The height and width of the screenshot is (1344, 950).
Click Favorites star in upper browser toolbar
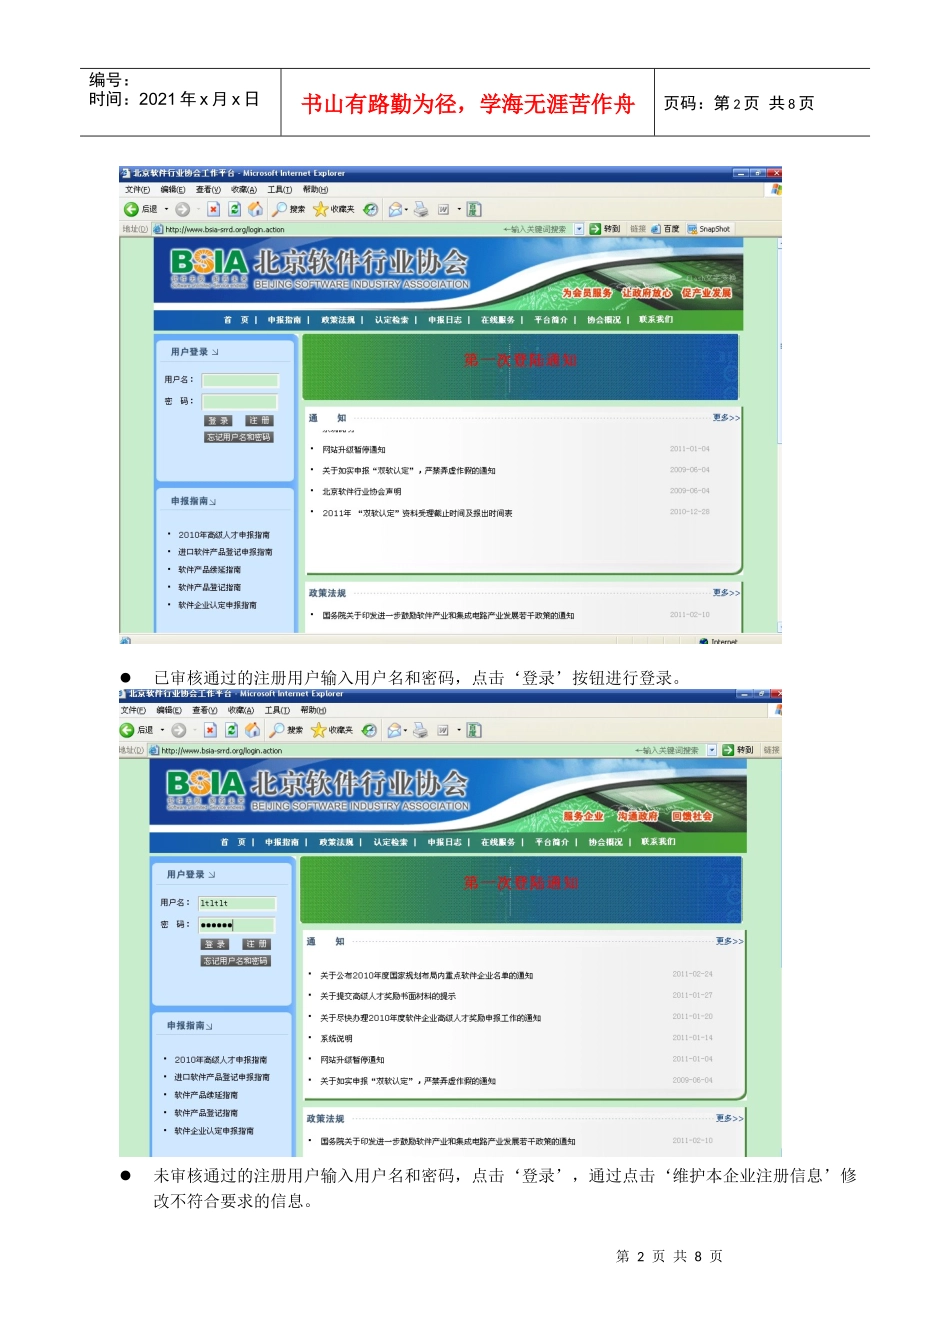[320, 209]
